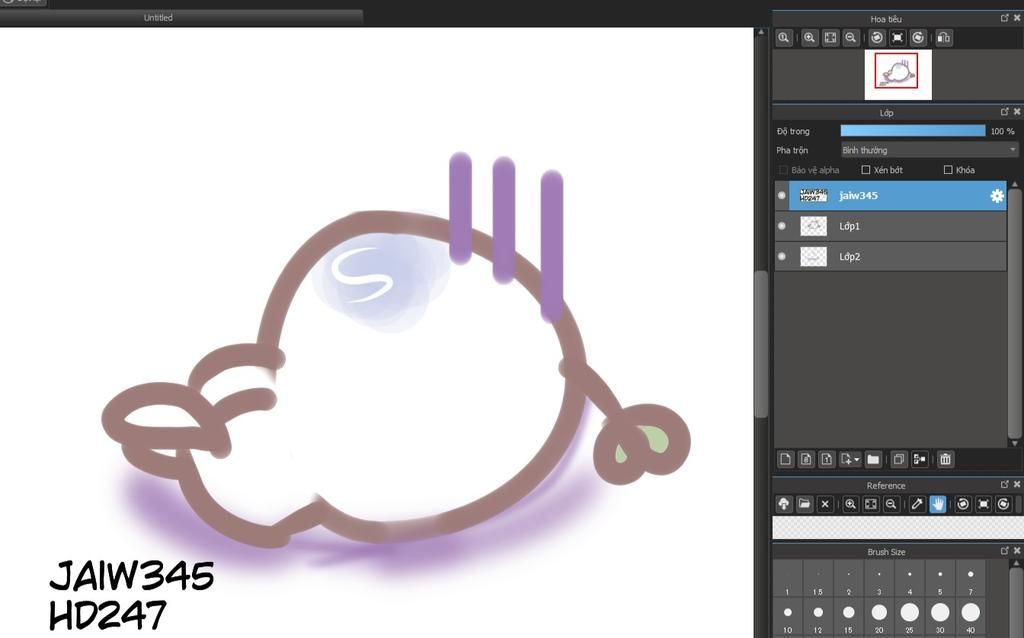Duplicate the selected layer

click(899, 459)
